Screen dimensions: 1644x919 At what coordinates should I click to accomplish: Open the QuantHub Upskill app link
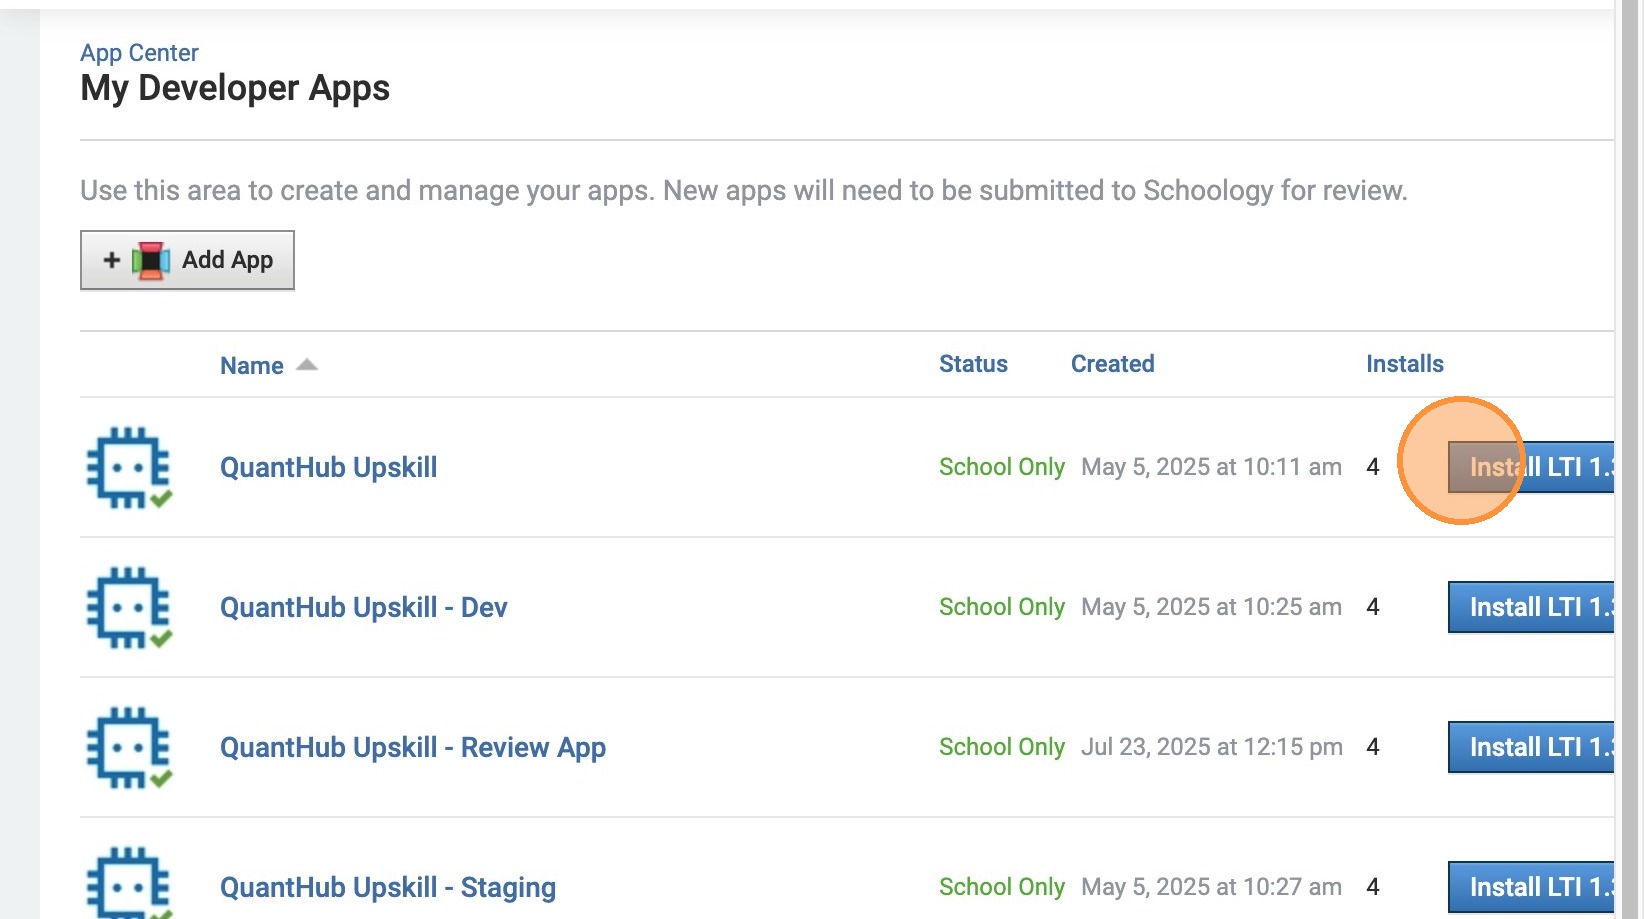click(328, 468)
